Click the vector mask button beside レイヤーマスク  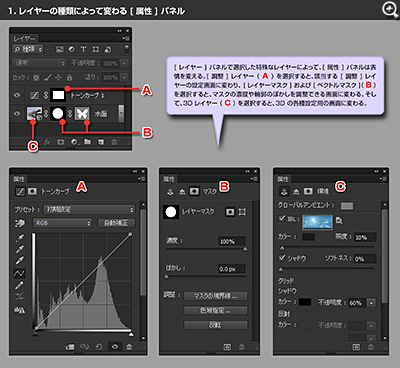pyautogui.click(x=243, y=212)
